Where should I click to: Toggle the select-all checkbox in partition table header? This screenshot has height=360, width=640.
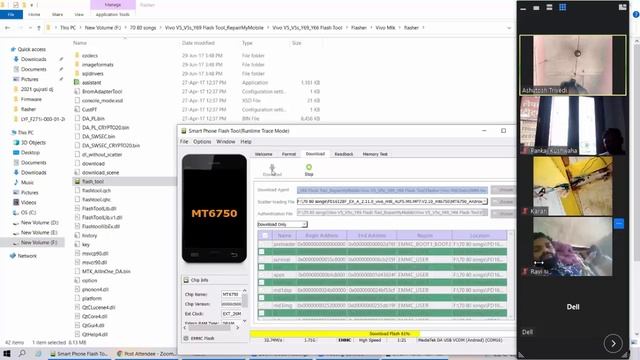pos(265,236)
